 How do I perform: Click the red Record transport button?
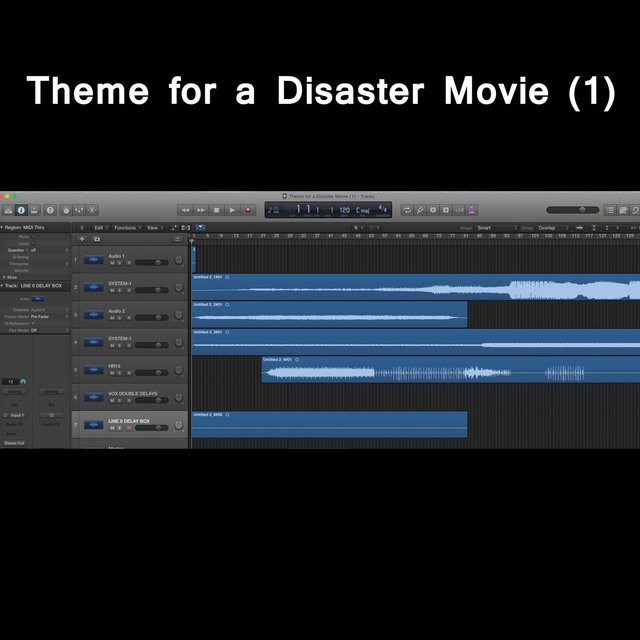248,210
